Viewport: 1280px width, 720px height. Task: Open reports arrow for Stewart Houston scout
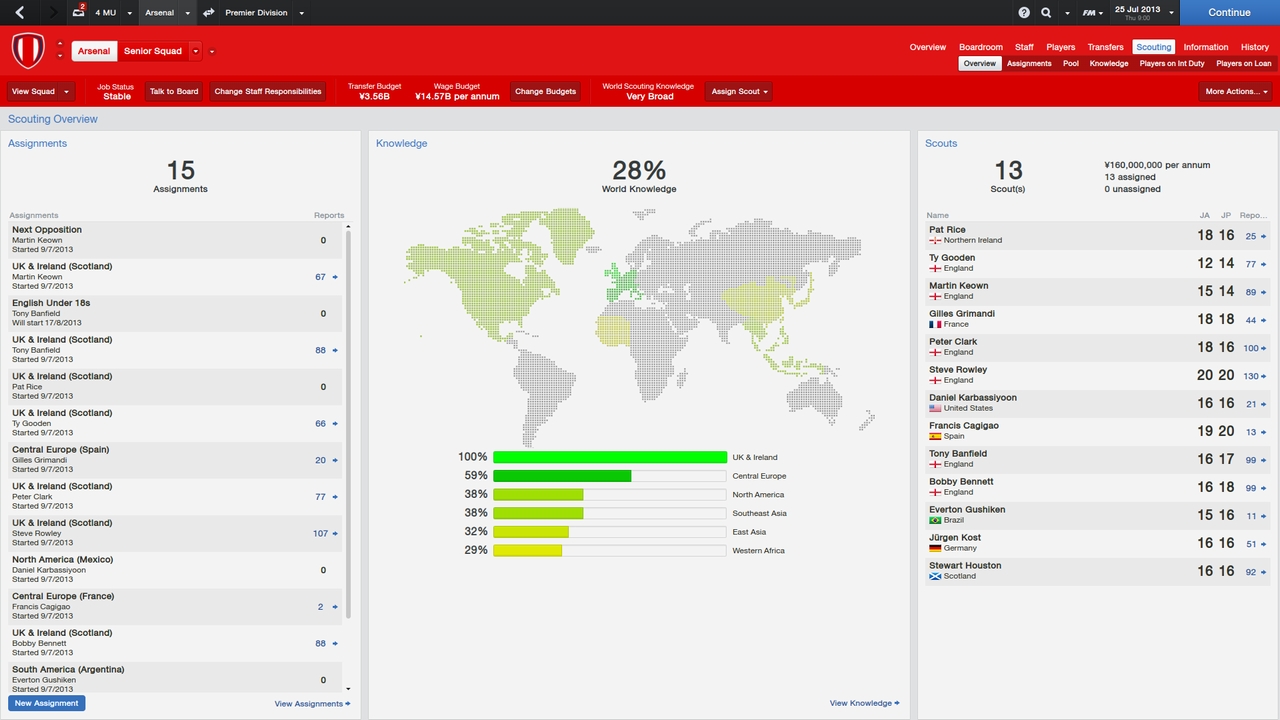pos(1263,572)
